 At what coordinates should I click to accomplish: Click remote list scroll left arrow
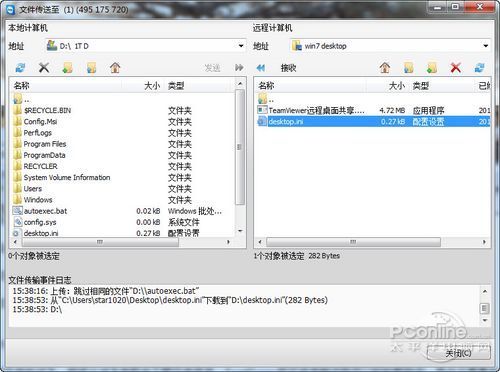260,242
